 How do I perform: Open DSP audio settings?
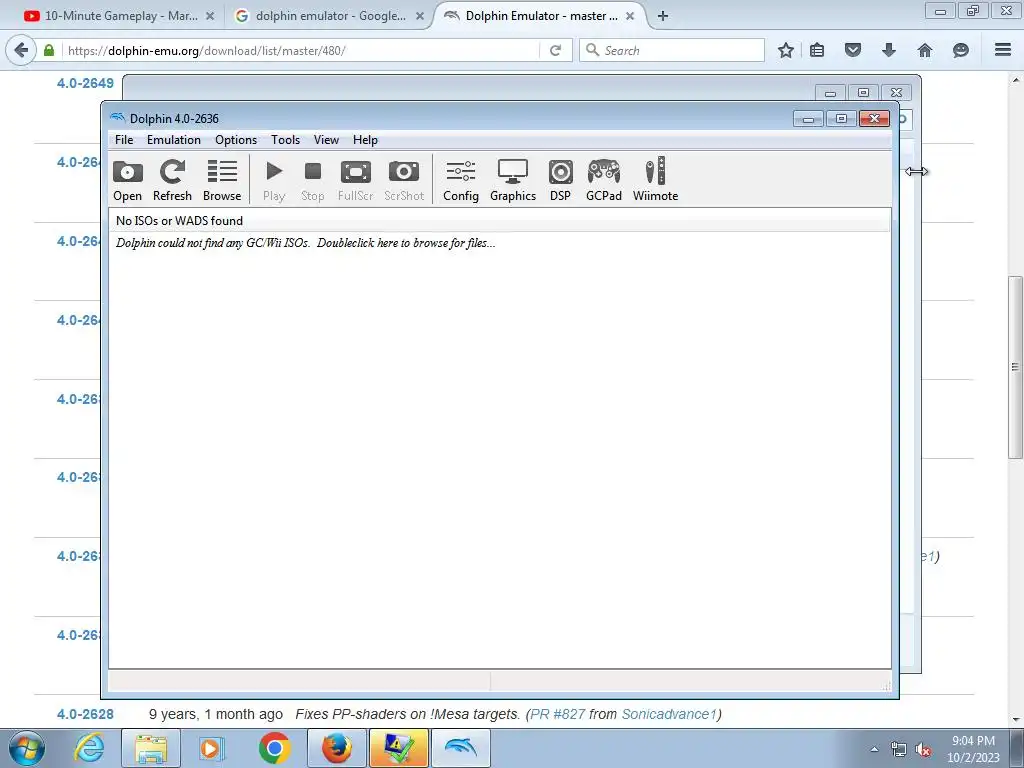560,180
